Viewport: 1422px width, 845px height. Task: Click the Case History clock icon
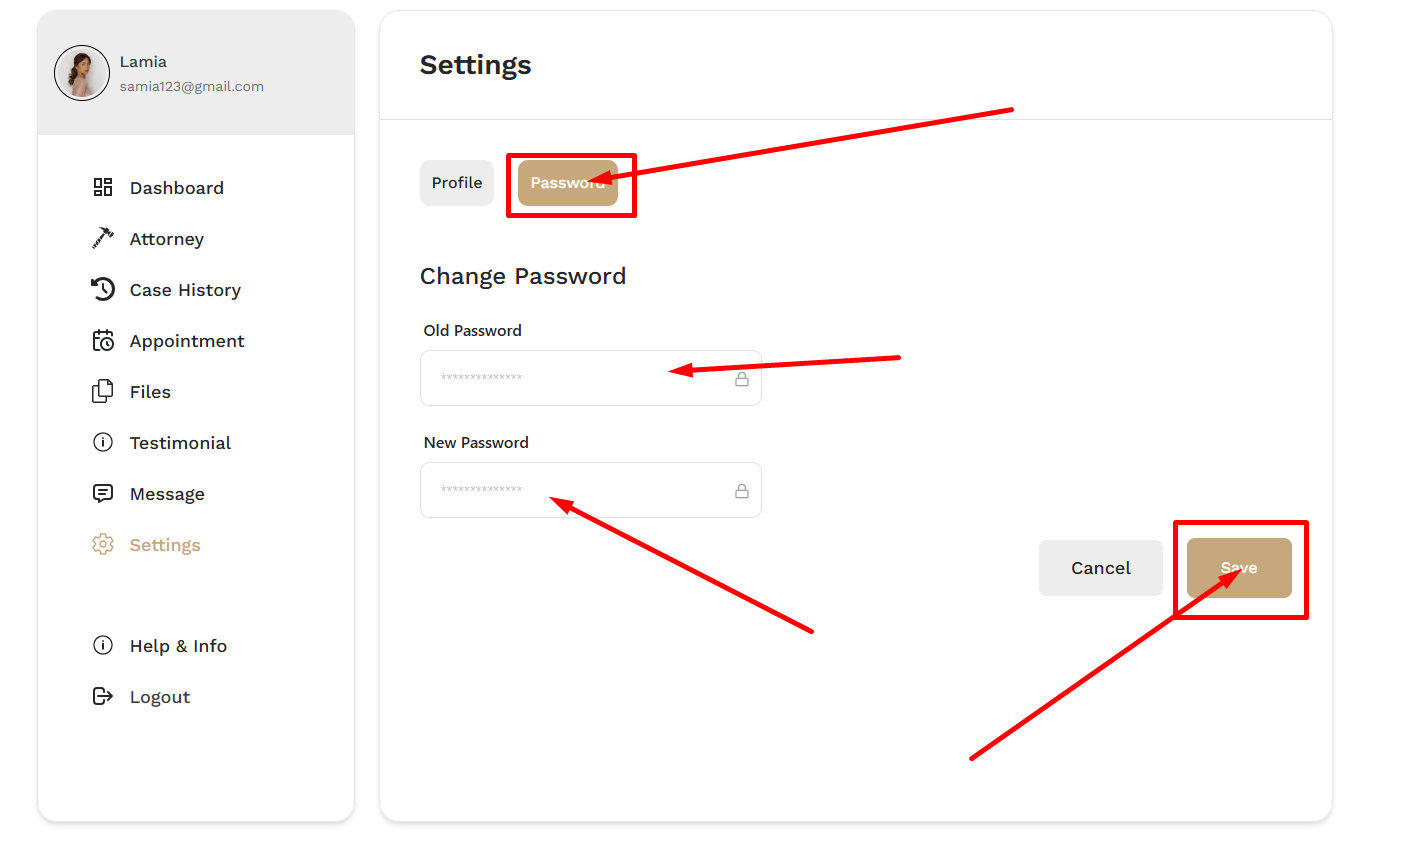(x=103, y=289)
